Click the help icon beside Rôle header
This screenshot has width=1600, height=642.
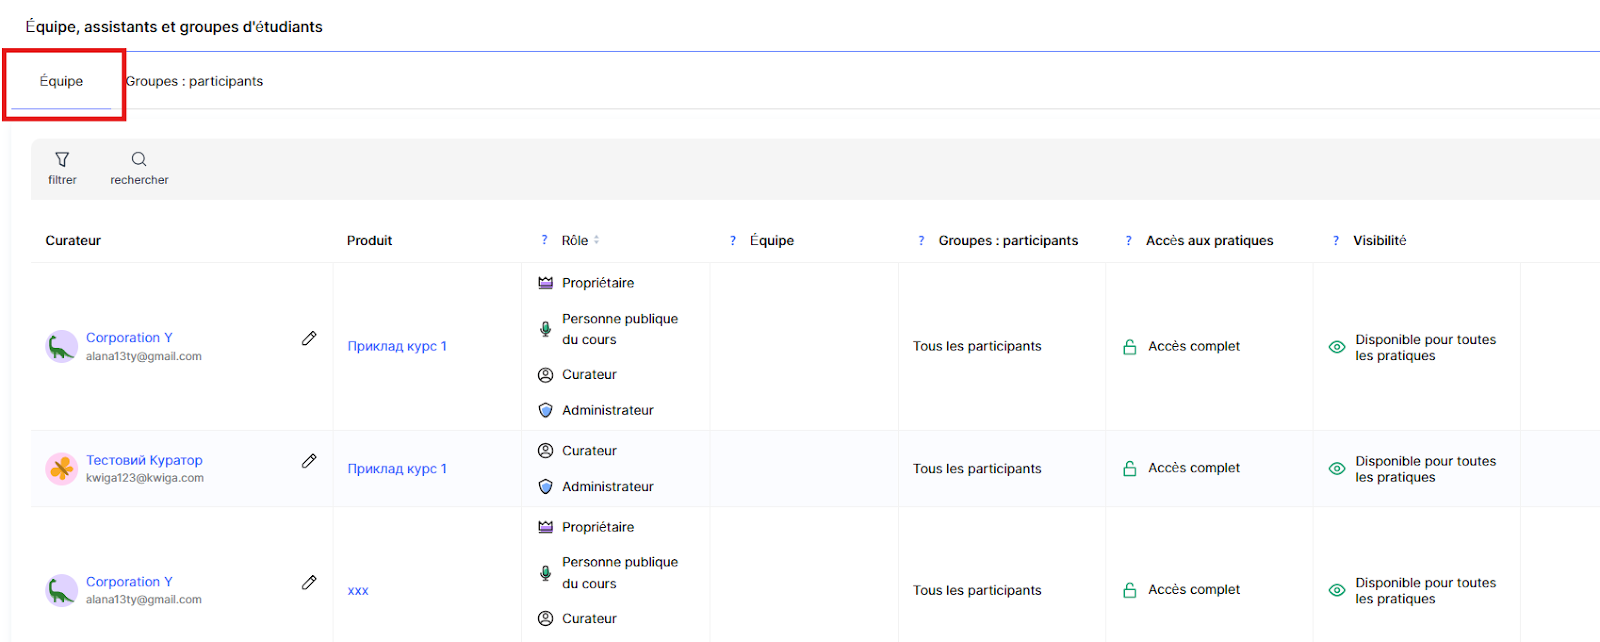tap(544, 240)
